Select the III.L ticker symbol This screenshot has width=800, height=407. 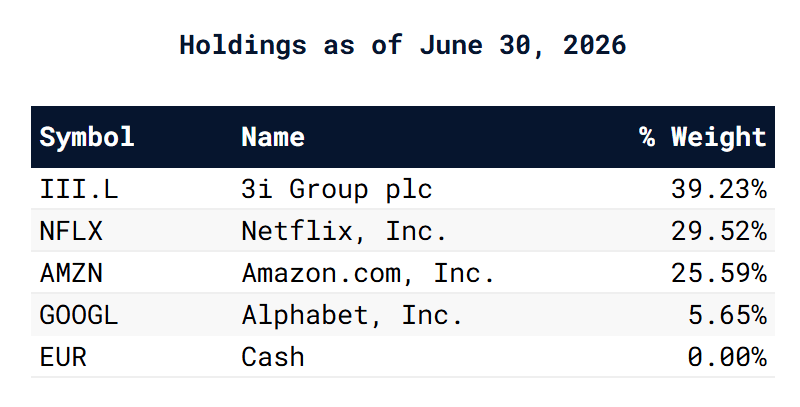(x=79, y=189)
